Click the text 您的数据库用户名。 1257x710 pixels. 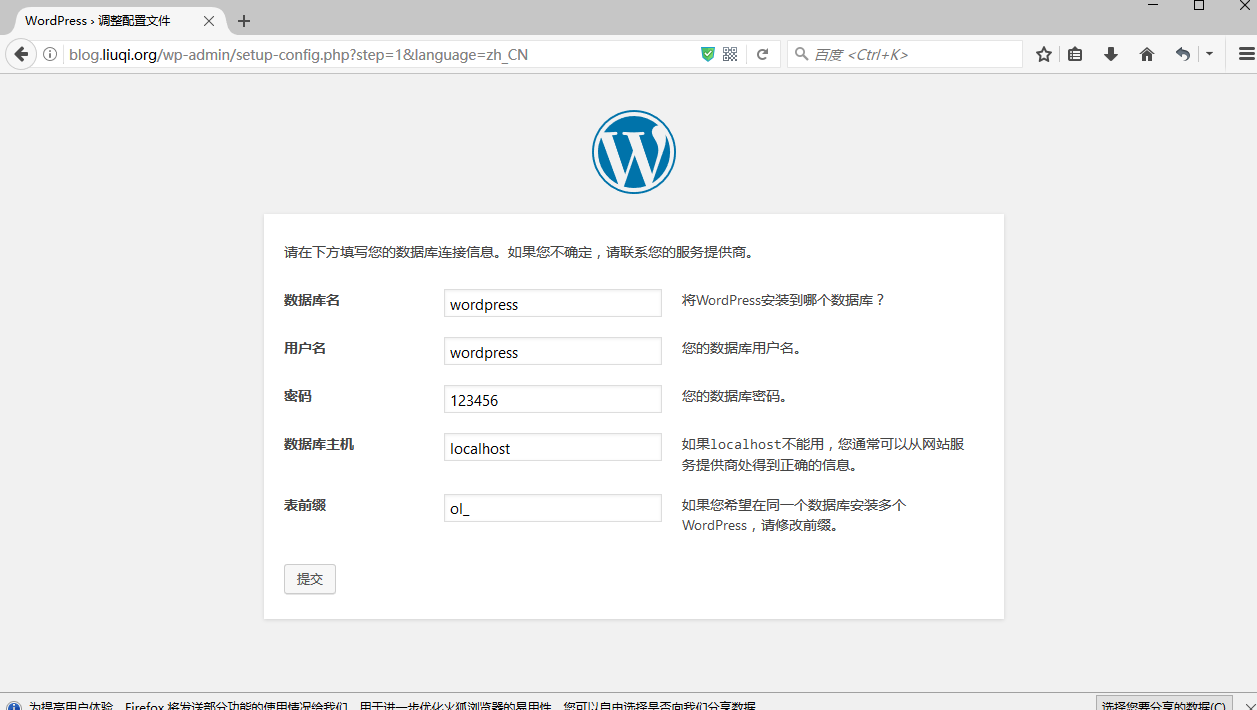[x=742, y=348]
